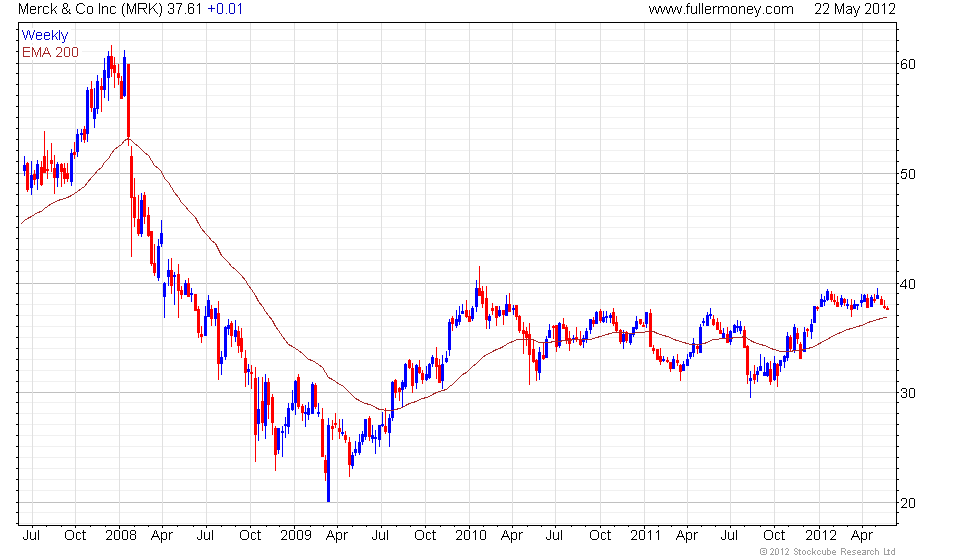Click the 60 price axis label
This screenshot has width=980, height=560.
click(x=908, y=64)
